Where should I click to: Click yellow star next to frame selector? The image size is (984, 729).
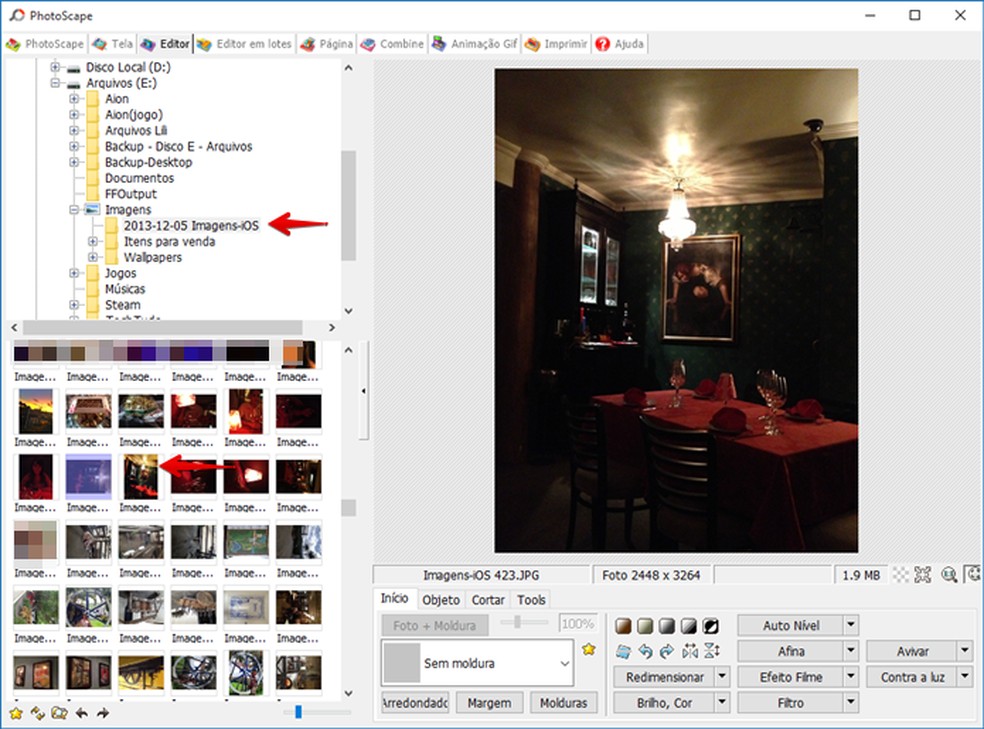tap(589, 650)
